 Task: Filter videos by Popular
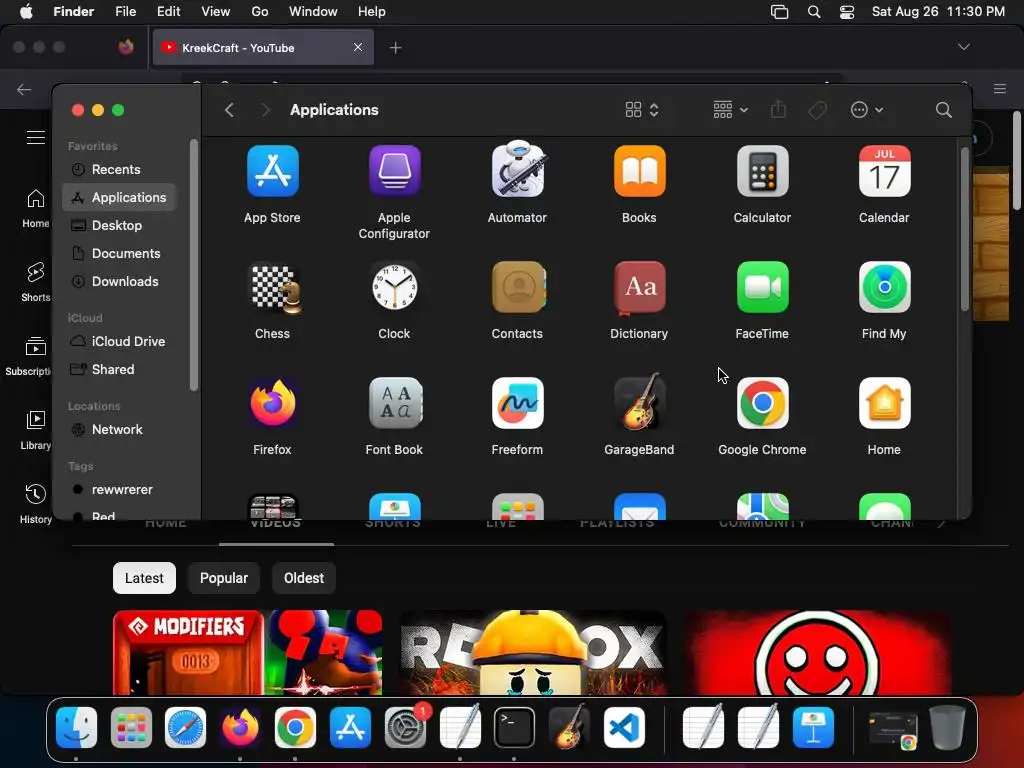(224, 578)
